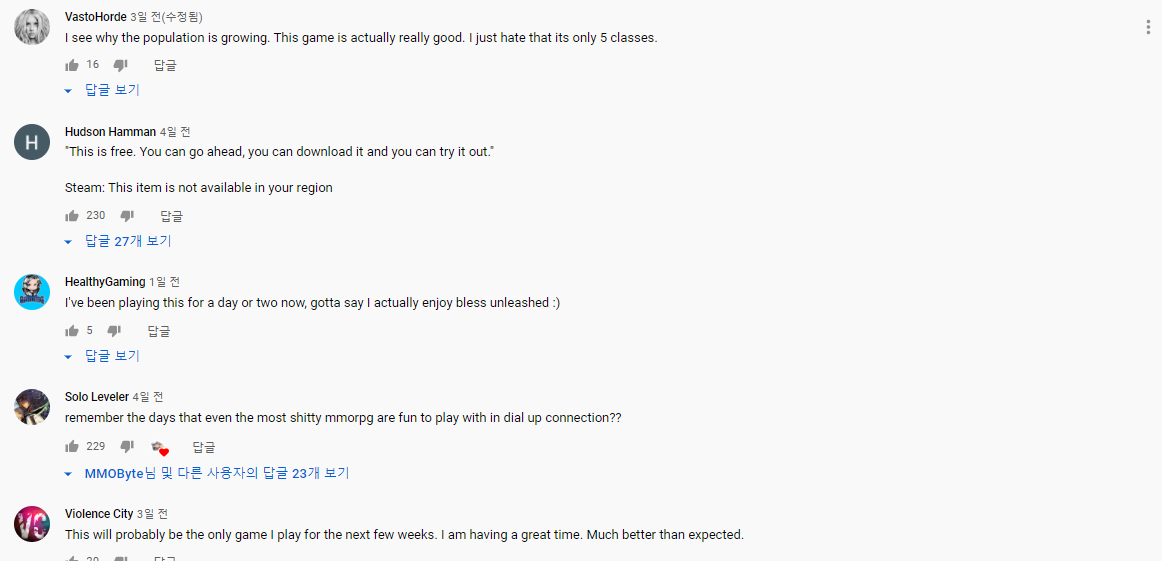Click creator heart badge on Solo Leveler's comment
Screen dimensions: 1162x561
coord(160,448)
